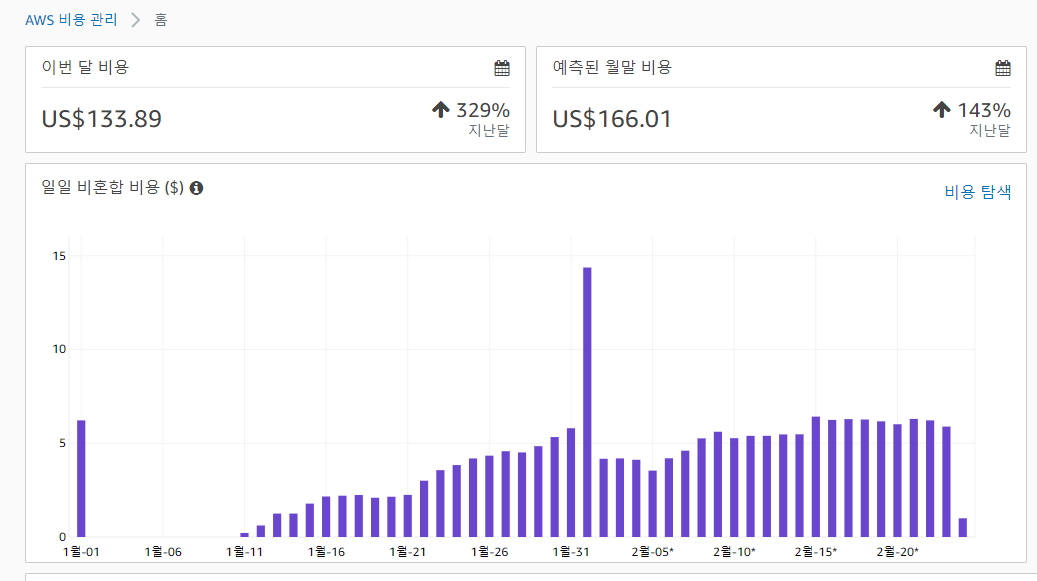Click the 2월-05* x-axis label
The image size is (1037, 581).
point(653,552)
